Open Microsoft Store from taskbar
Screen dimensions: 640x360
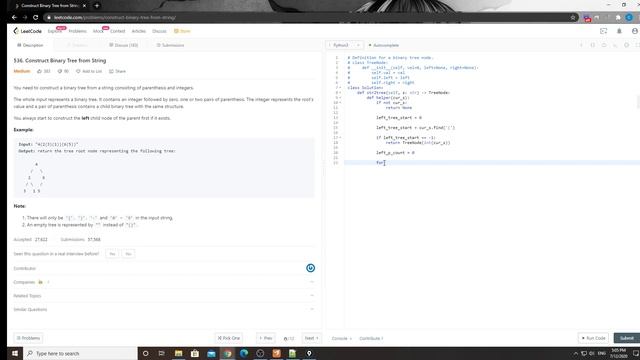coord(195,353)
